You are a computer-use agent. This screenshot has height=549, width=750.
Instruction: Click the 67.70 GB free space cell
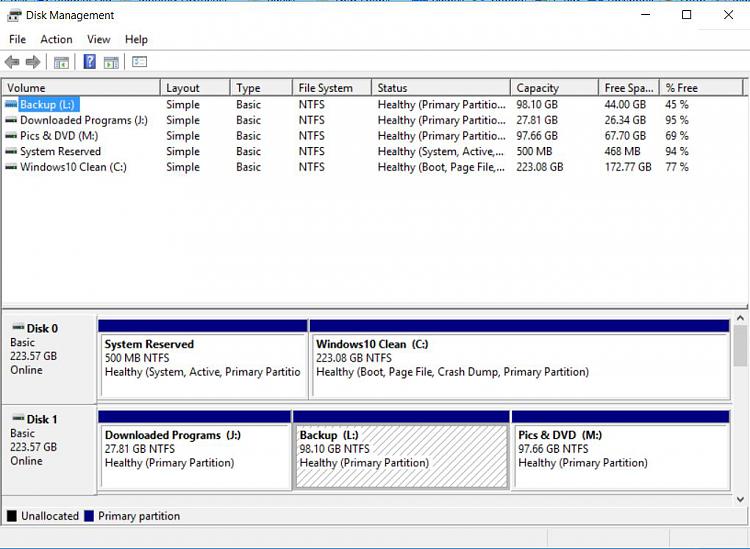pyautogui.click(x=625, y=136)
